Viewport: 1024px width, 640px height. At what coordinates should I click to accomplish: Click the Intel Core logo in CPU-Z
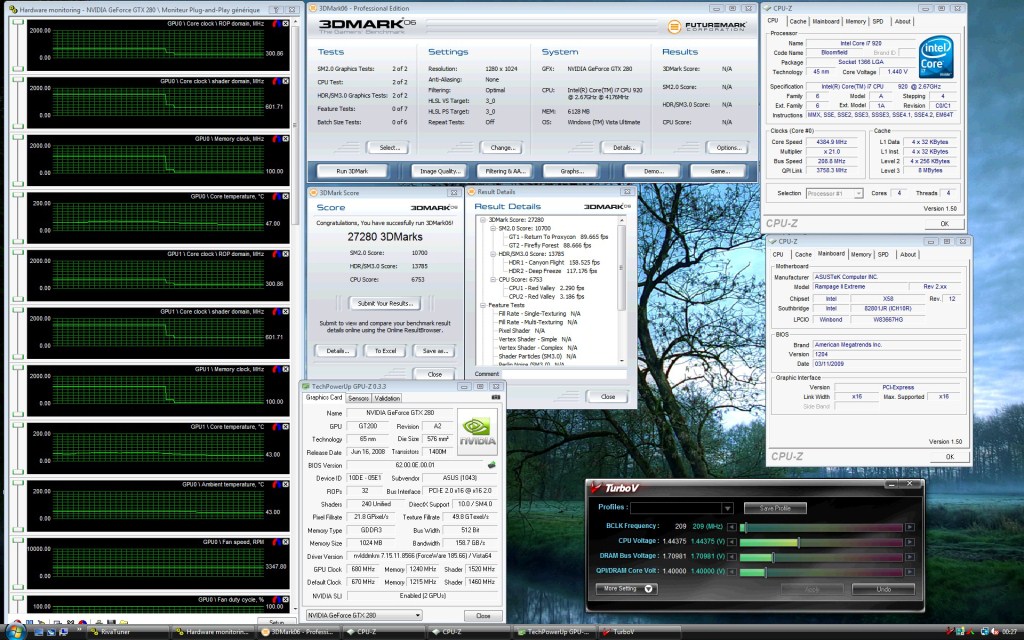pyautogui.click(x=936, y=57)
